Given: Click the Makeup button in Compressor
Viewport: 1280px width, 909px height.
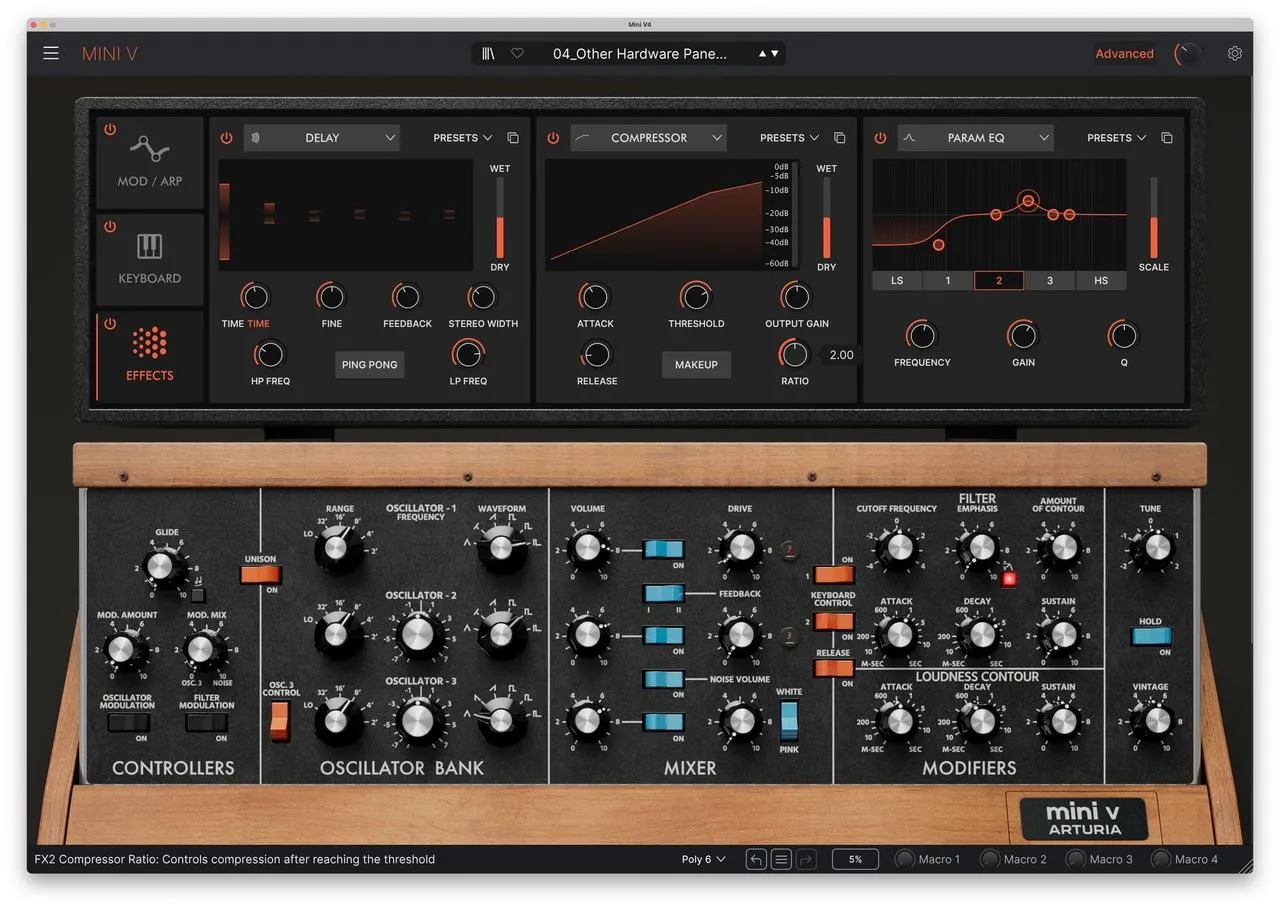Looking at the screenshot, I should (696, 365).
